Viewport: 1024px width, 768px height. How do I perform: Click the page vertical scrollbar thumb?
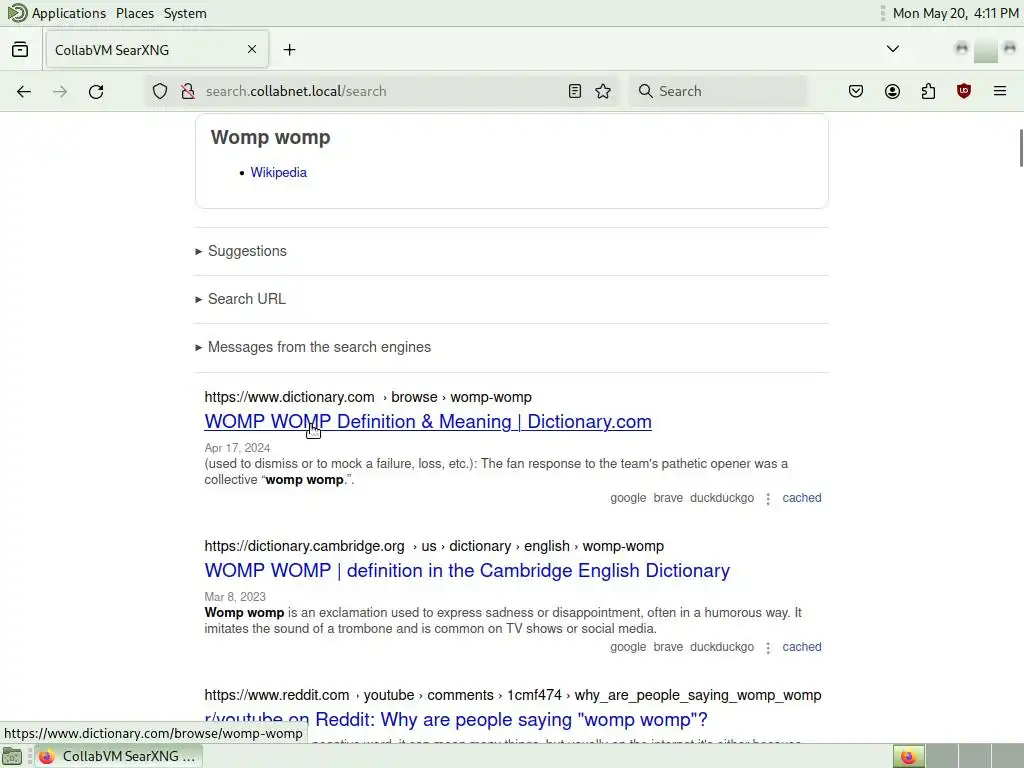coord(1021,148)
